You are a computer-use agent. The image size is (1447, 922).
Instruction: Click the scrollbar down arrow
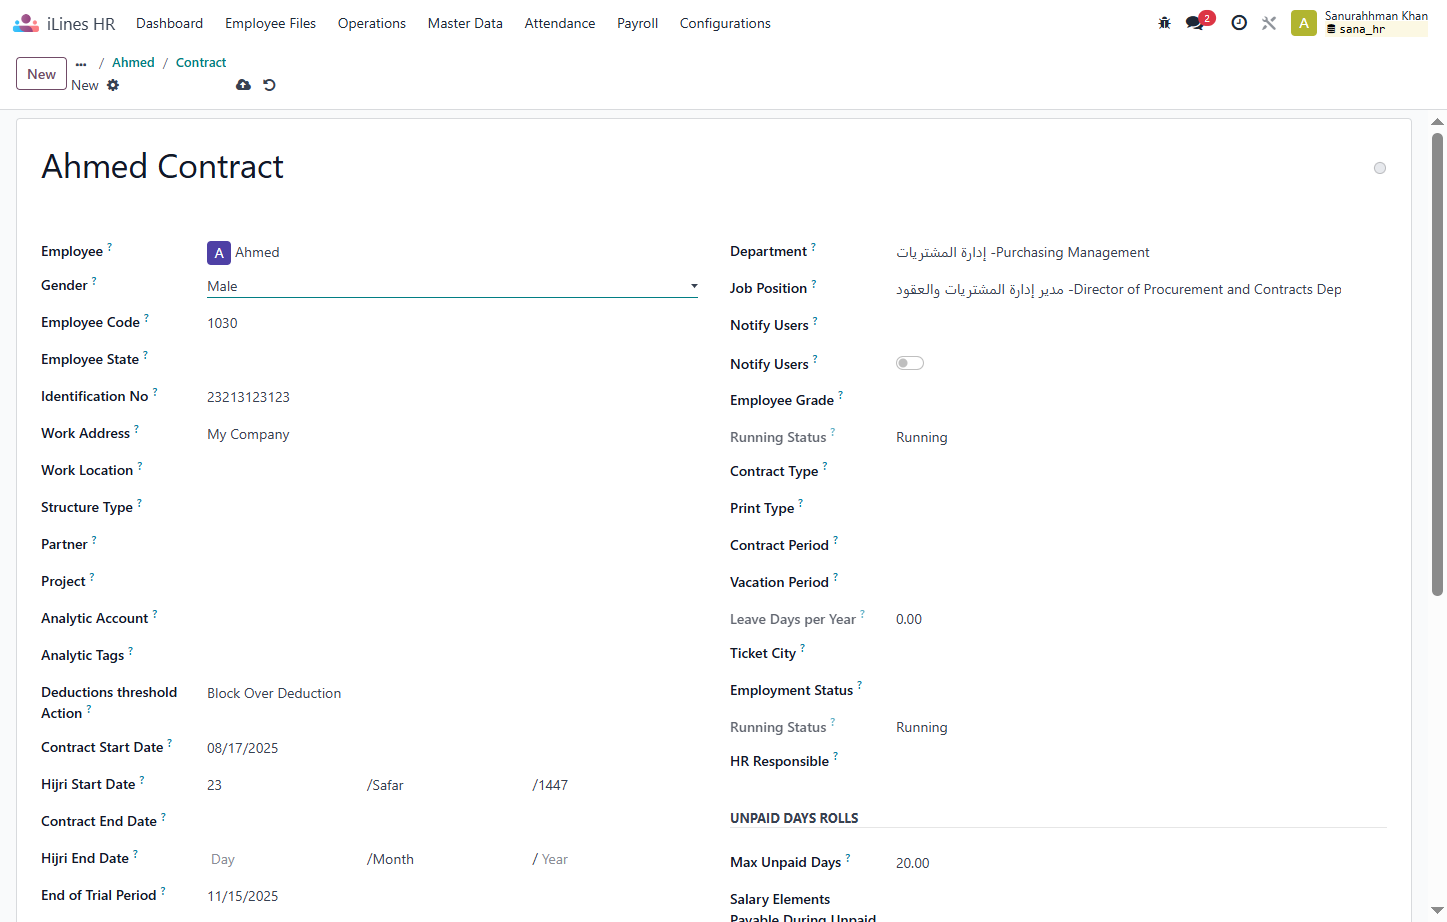tap(1437, 912)
